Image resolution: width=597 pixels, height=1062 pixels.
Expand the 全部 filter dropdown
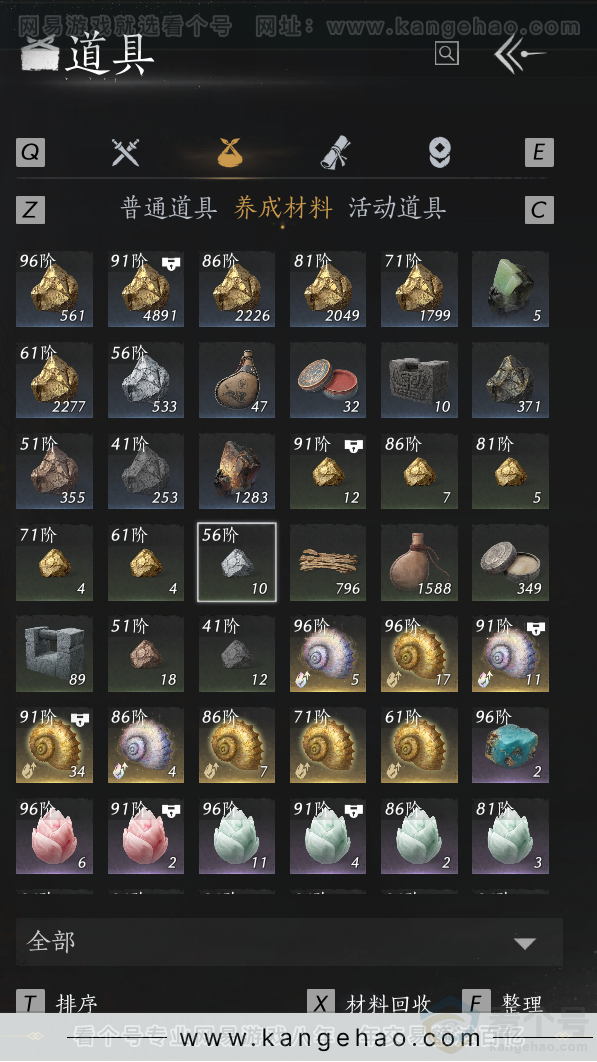pyautogui.click(x=289, y=942)
